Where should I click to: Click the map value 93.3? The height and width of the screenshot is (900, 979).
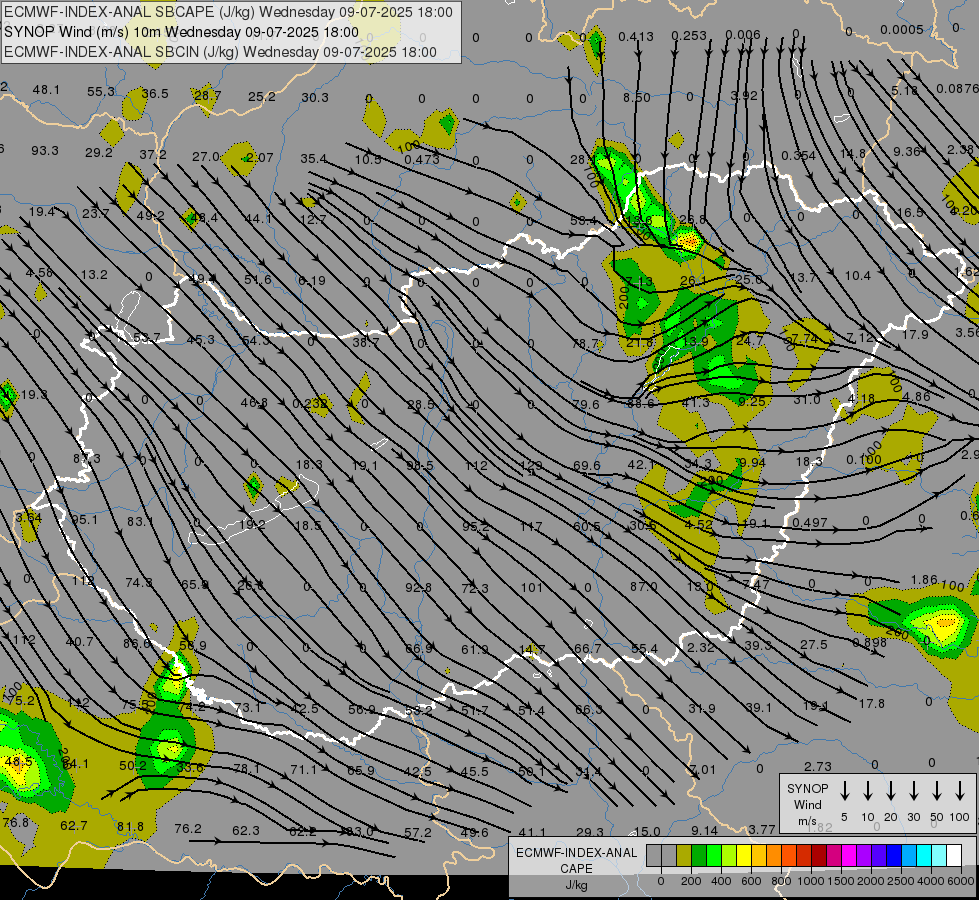click(x=45, y=151)
